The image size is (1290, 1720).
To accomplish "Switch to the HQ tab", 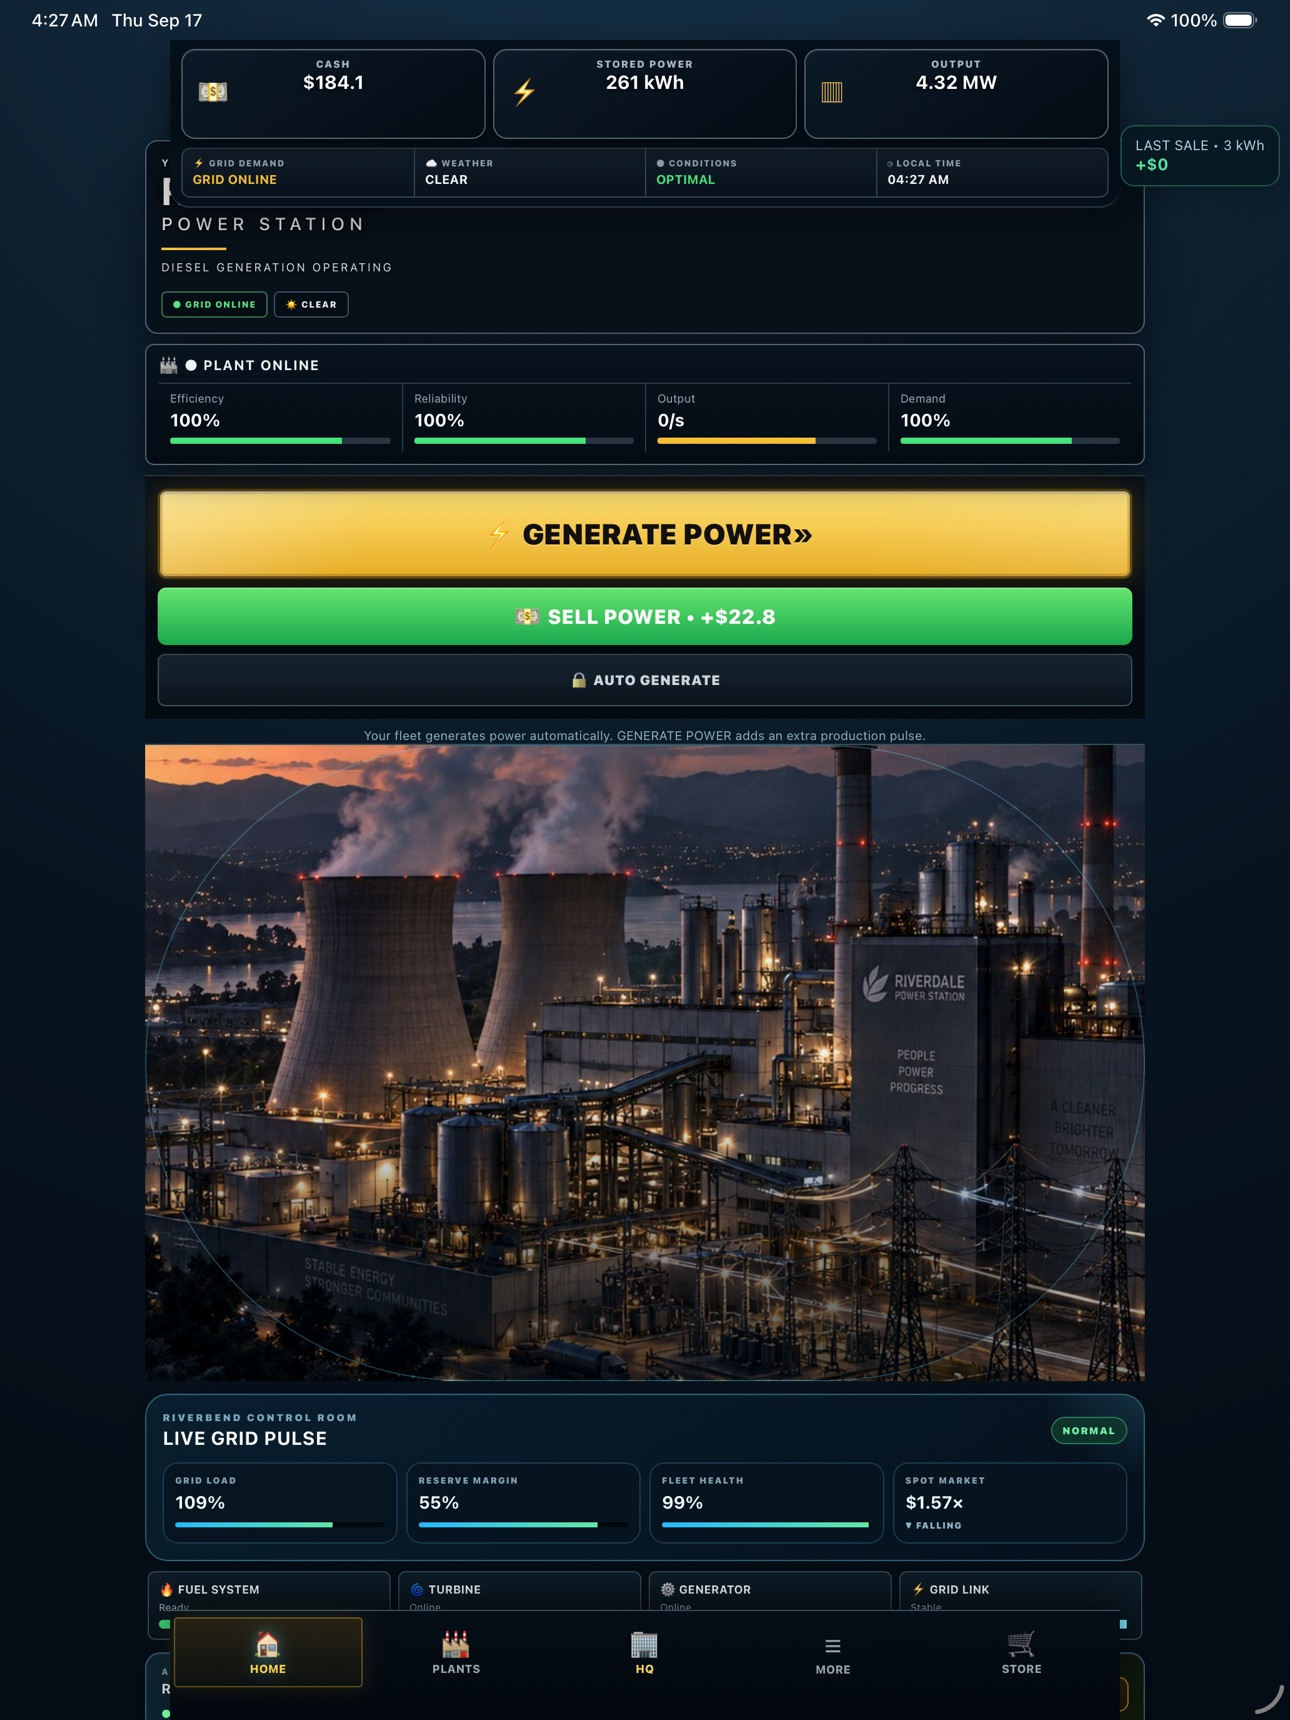I will coord(644,1652).
